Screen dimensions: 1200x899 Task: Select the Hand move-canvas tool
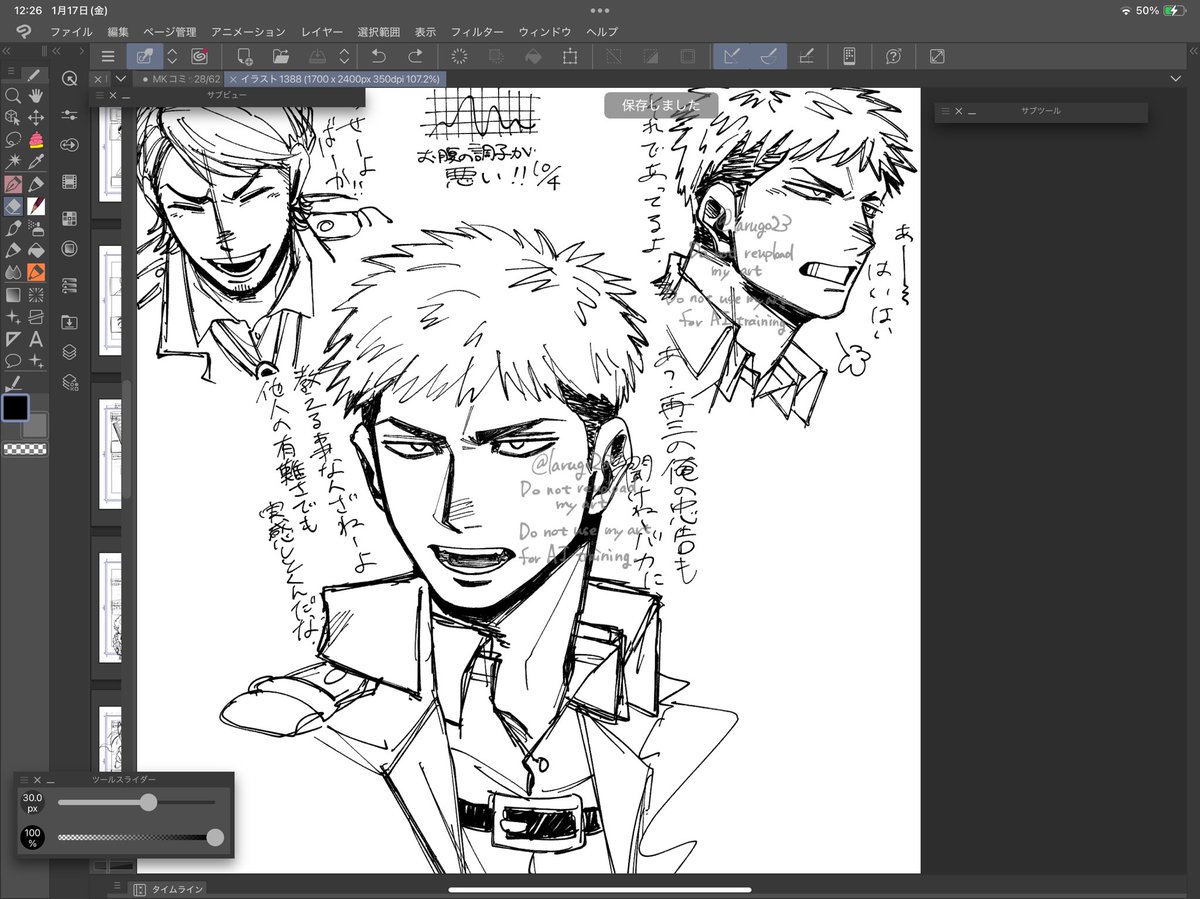point(36,96)
